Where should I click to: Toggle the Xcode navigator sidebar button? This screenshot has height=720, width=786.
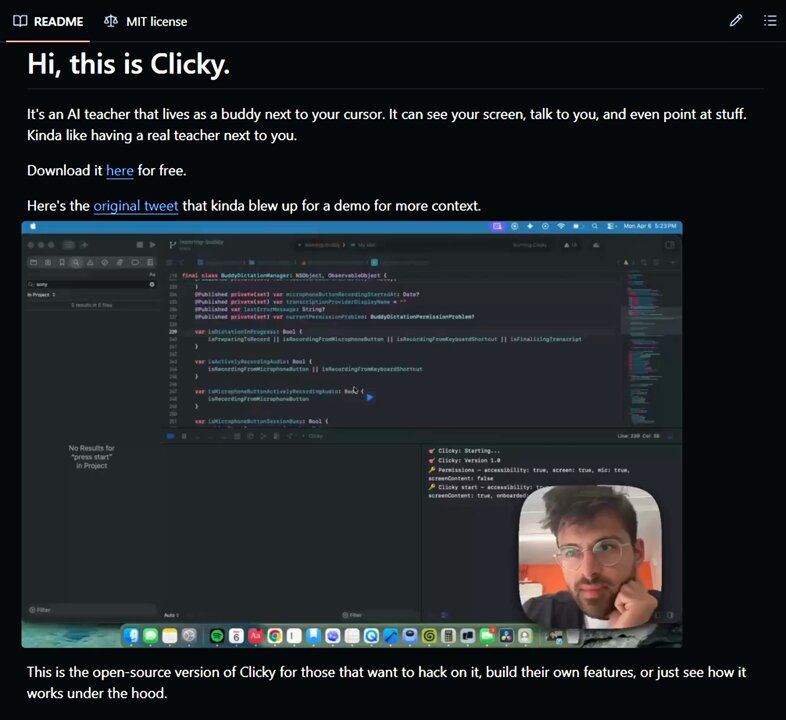tap(69, 245)
